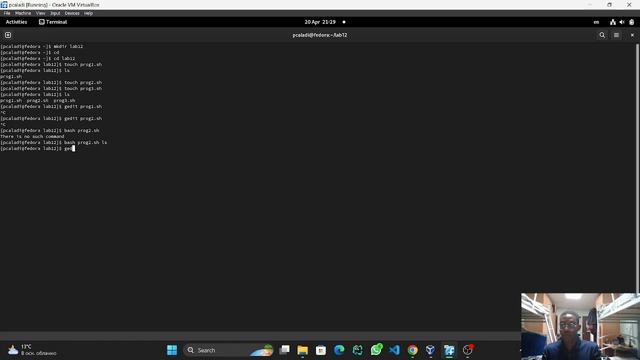The height and width of the screenshot is (360, 640).
Task: Click the webcam video thumbnail
Action: [x=580, y=326]
